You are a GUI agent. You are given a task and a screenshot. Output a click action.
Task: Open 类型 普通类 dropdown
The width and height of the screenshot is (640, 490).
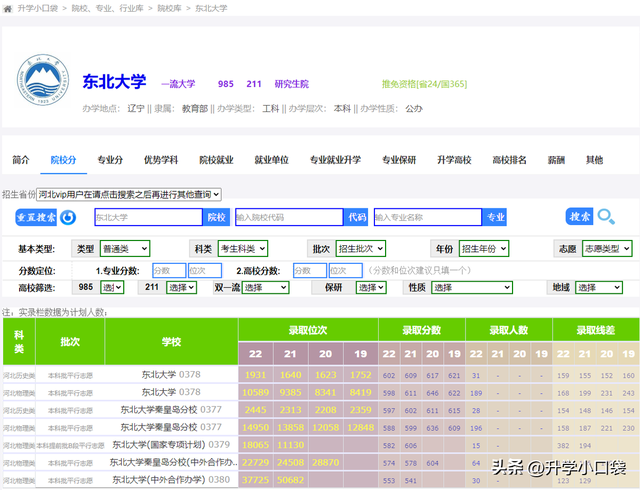(125, 249)
